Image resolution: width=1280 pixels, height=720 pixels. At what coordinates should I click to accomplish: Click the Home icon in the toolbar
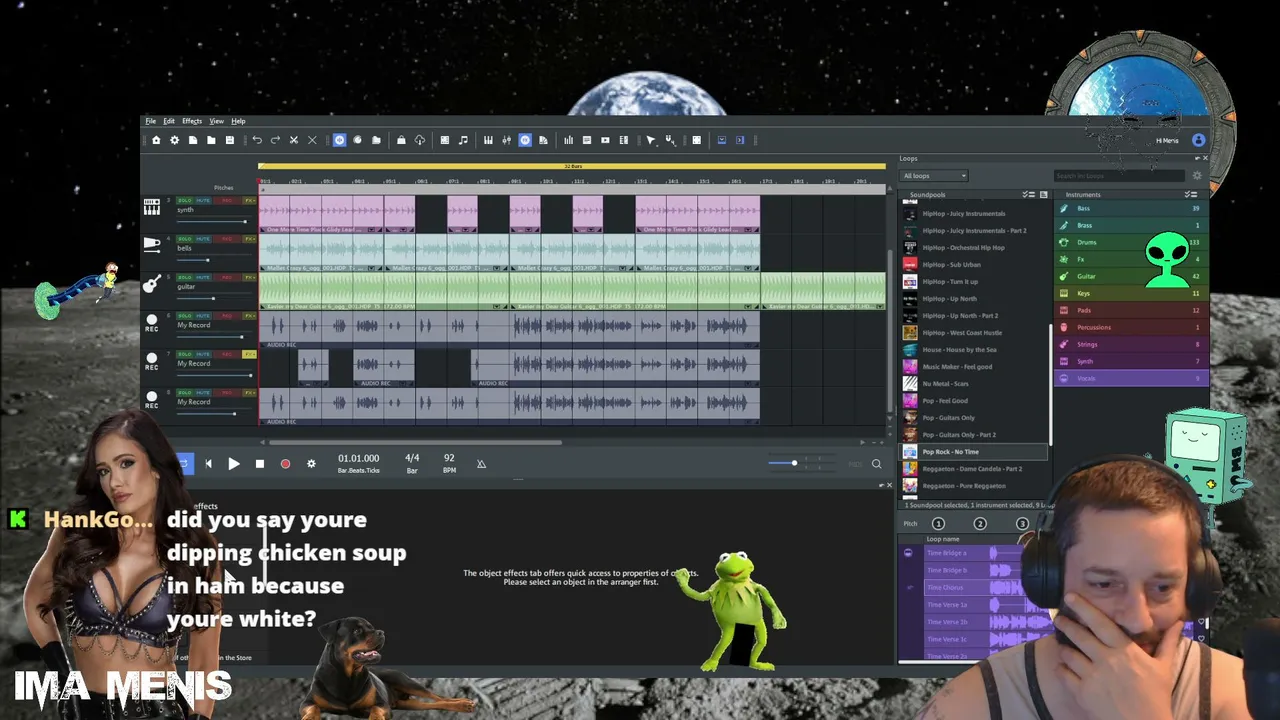click(x=156, y=140)
